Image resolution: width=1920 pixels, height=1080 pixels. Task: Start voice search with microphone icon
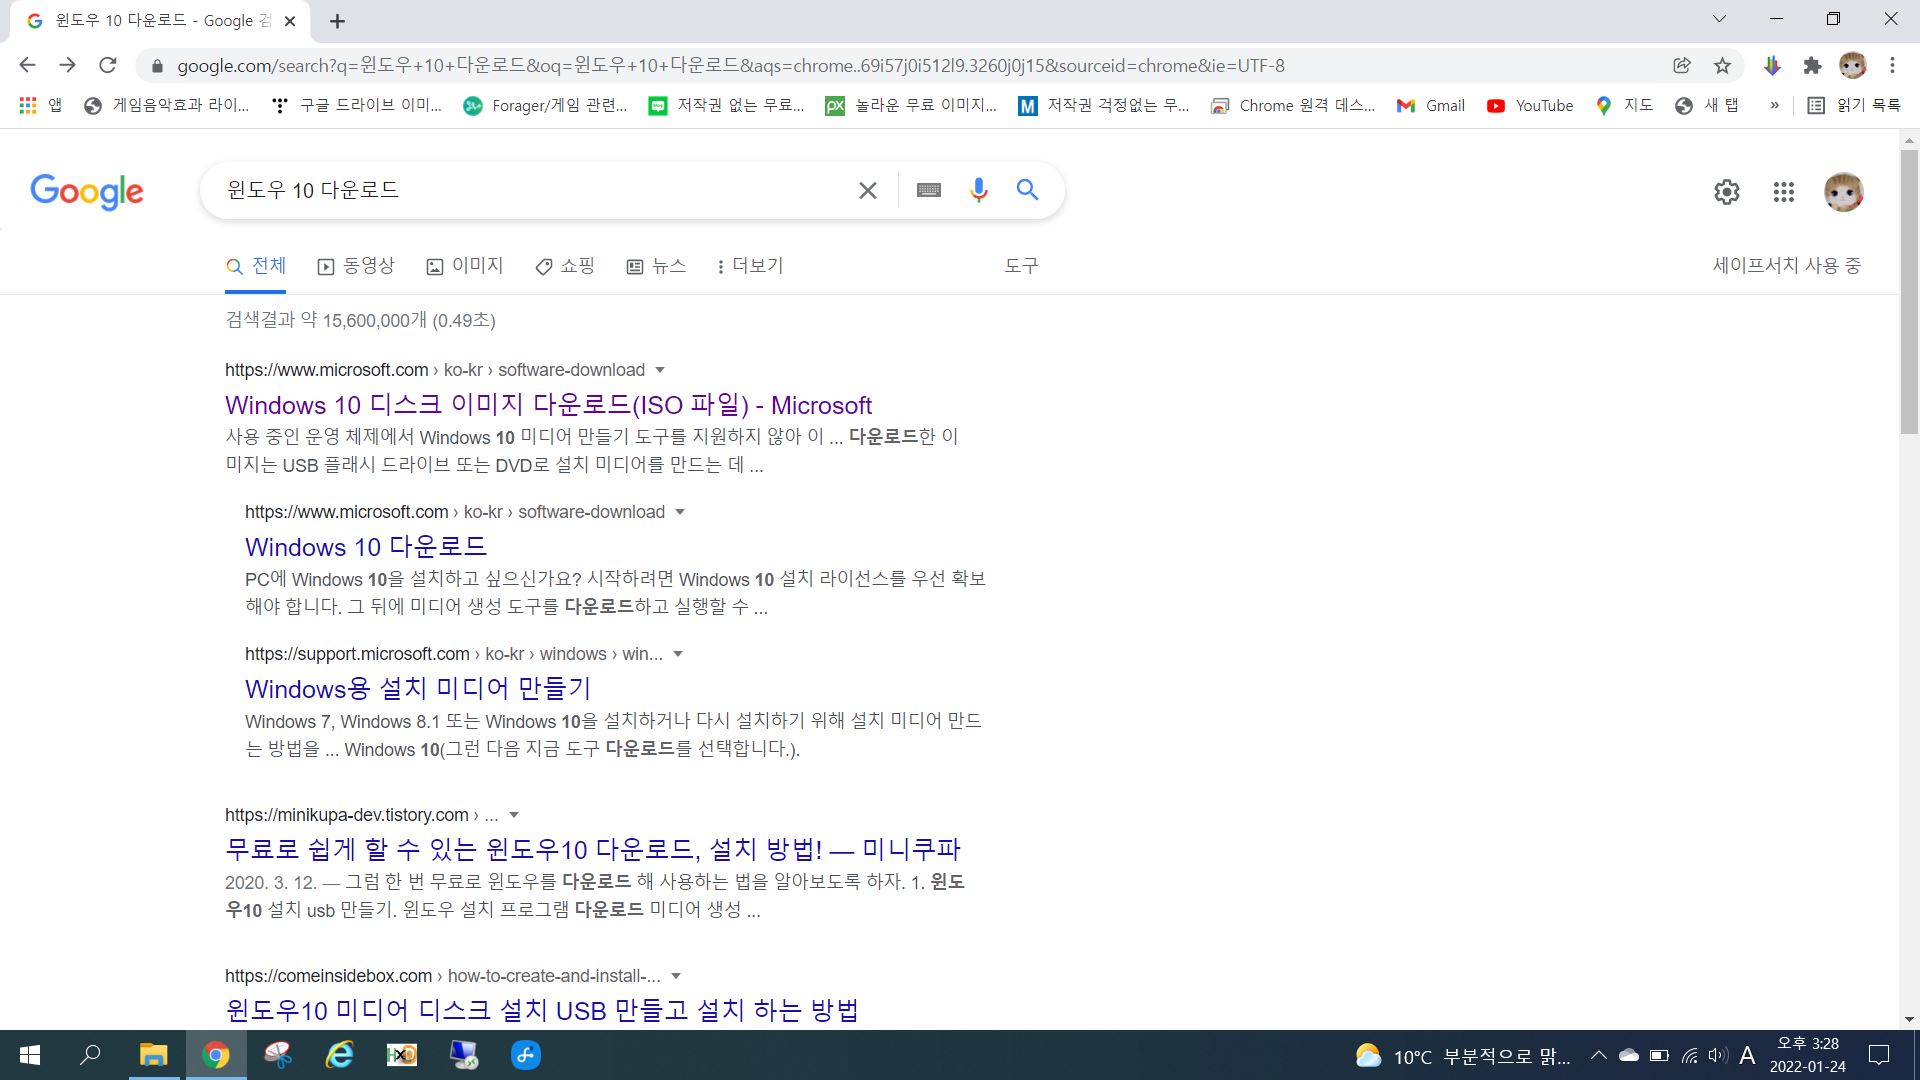click(x=979, y=190)
